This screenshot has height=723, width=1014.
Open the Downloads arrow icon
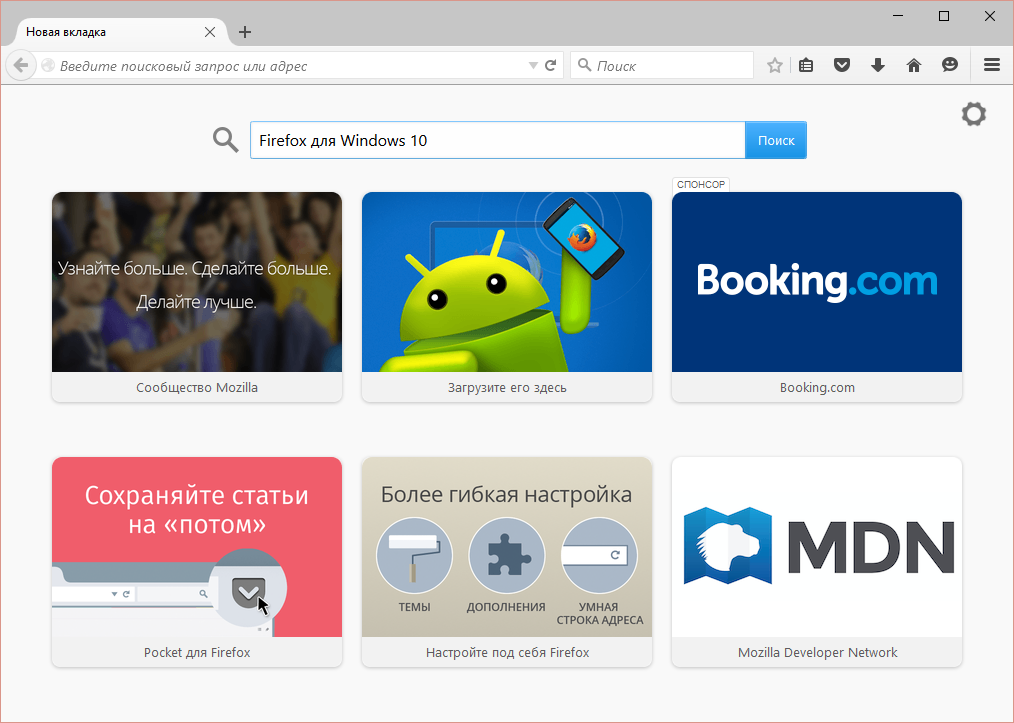click(878, 65)
